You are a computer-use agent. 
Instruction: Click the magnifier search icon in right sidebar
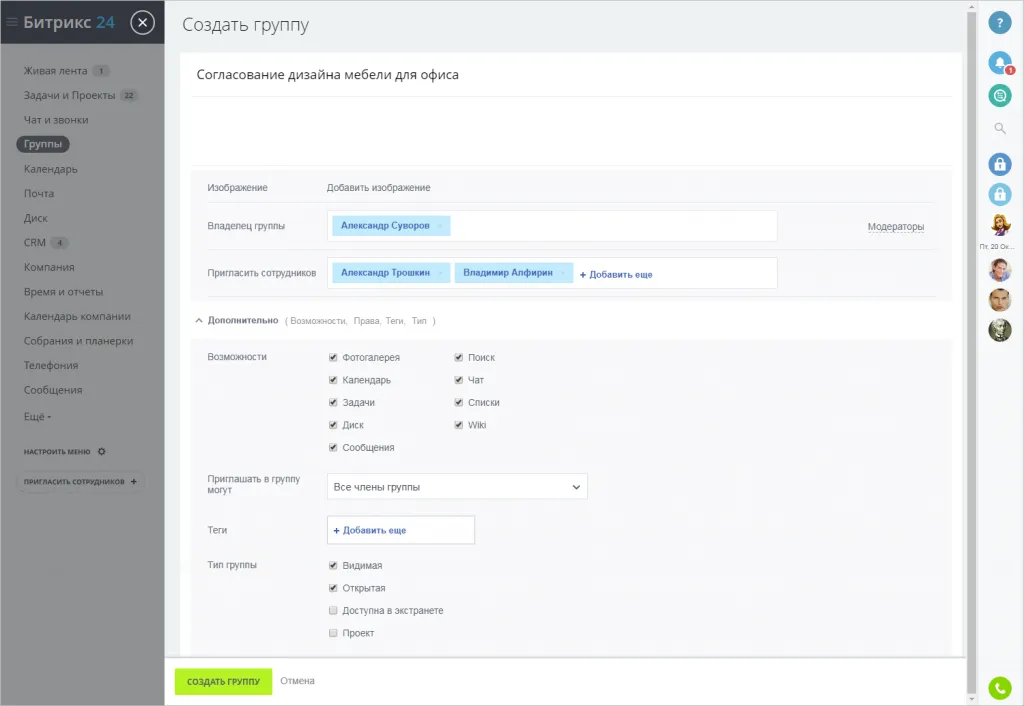[1000, 129]
